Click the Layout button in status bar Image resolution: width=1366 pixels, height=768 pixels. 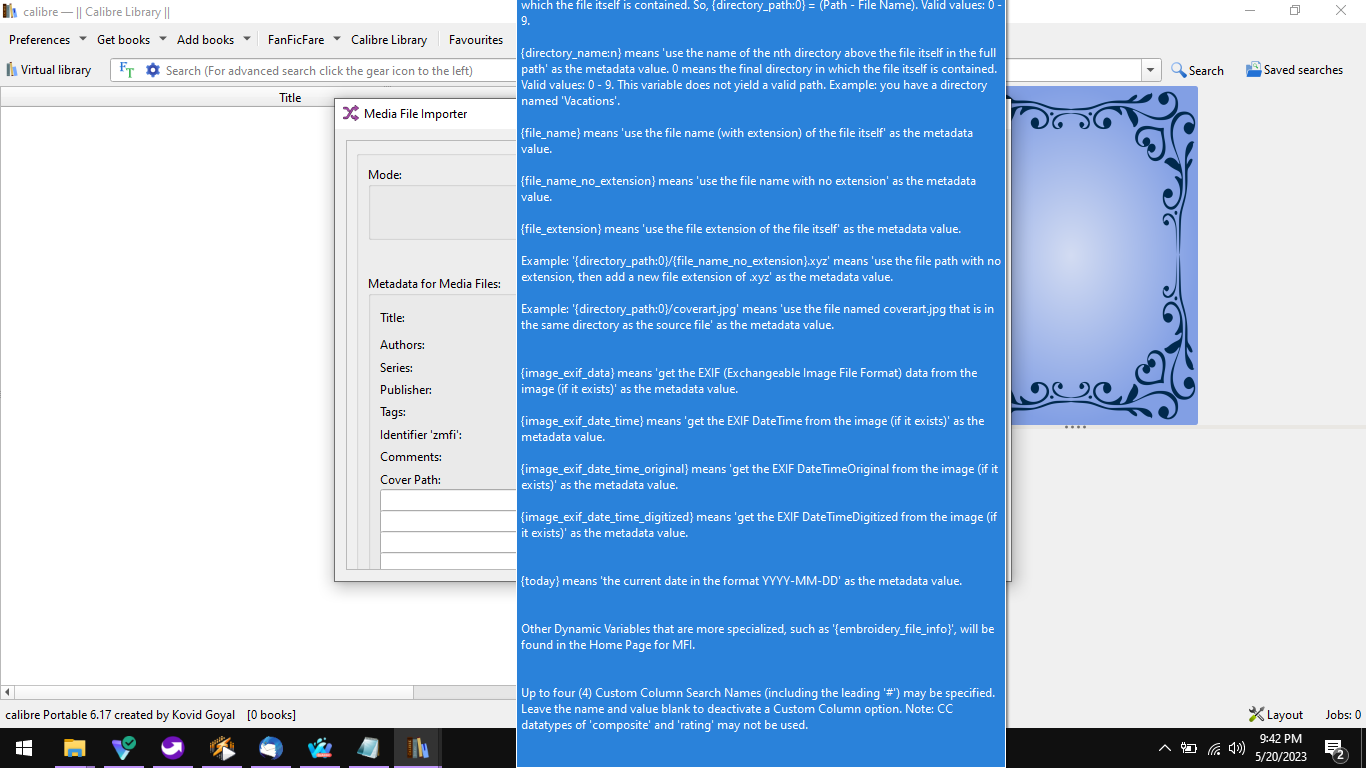(1276, 715)
